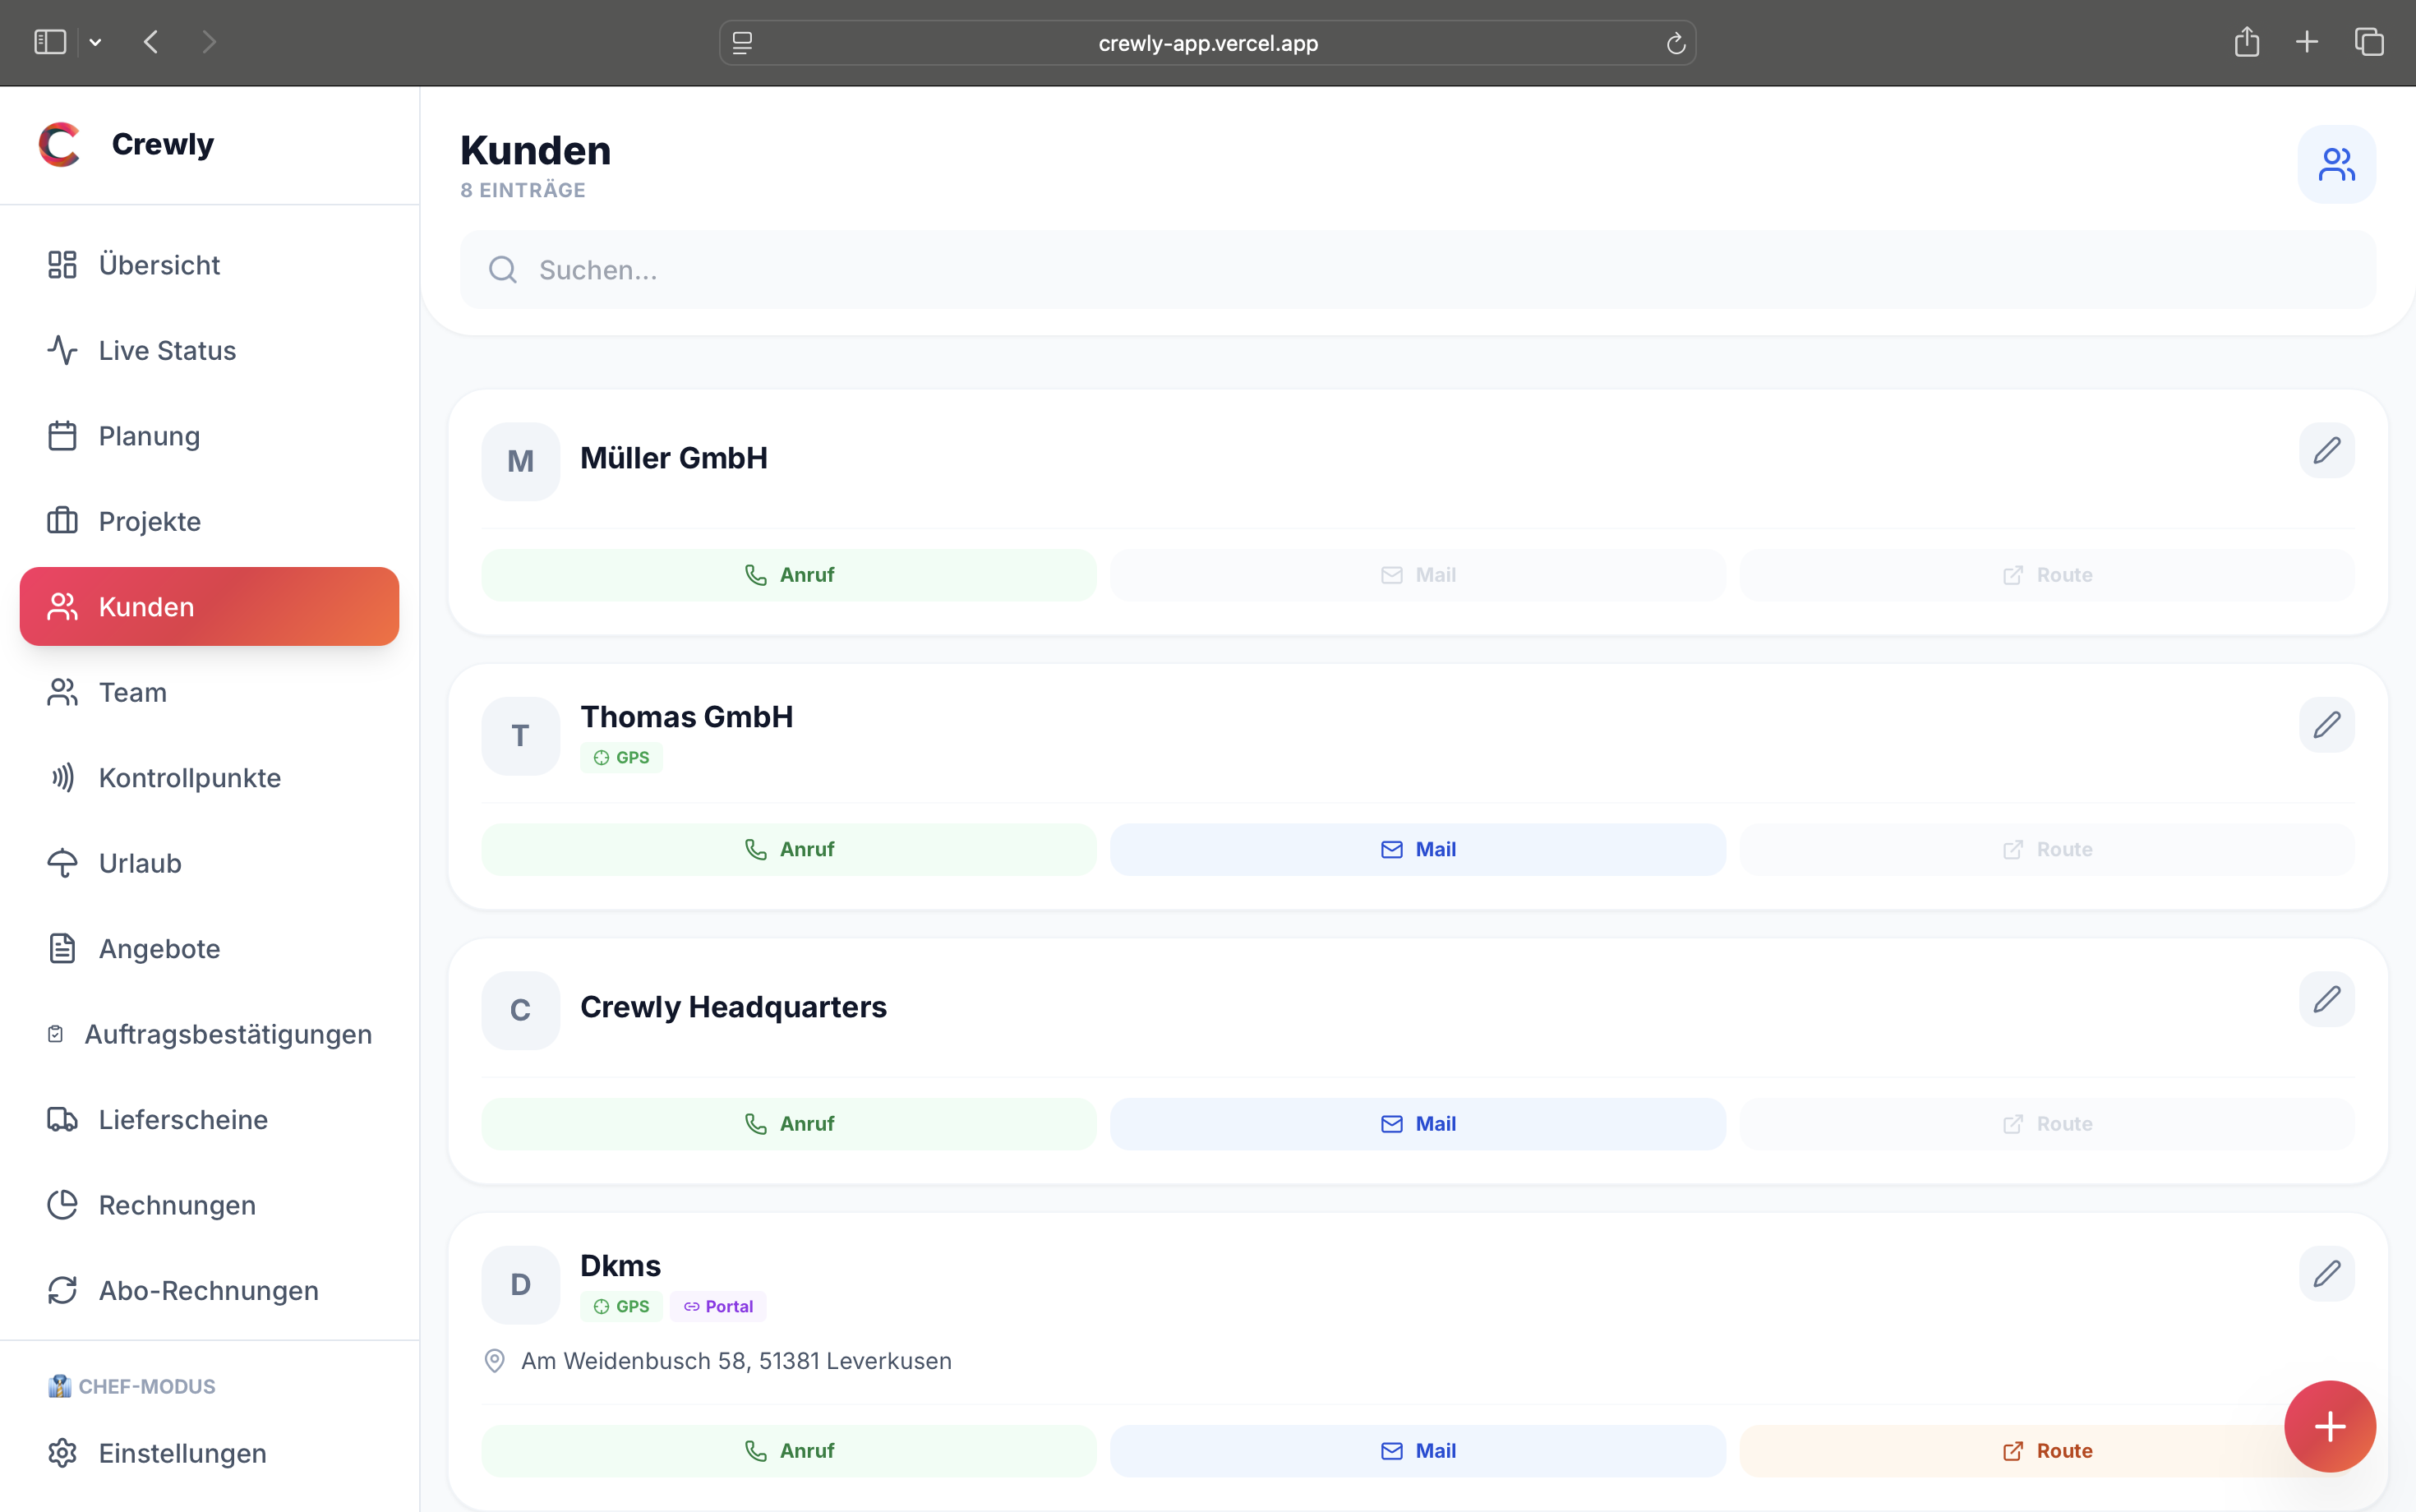This screenshot has width=2416, height=1512.
Task: Focus the Suchen search field
Action: pyautogui.click(x=1417, y=270)
